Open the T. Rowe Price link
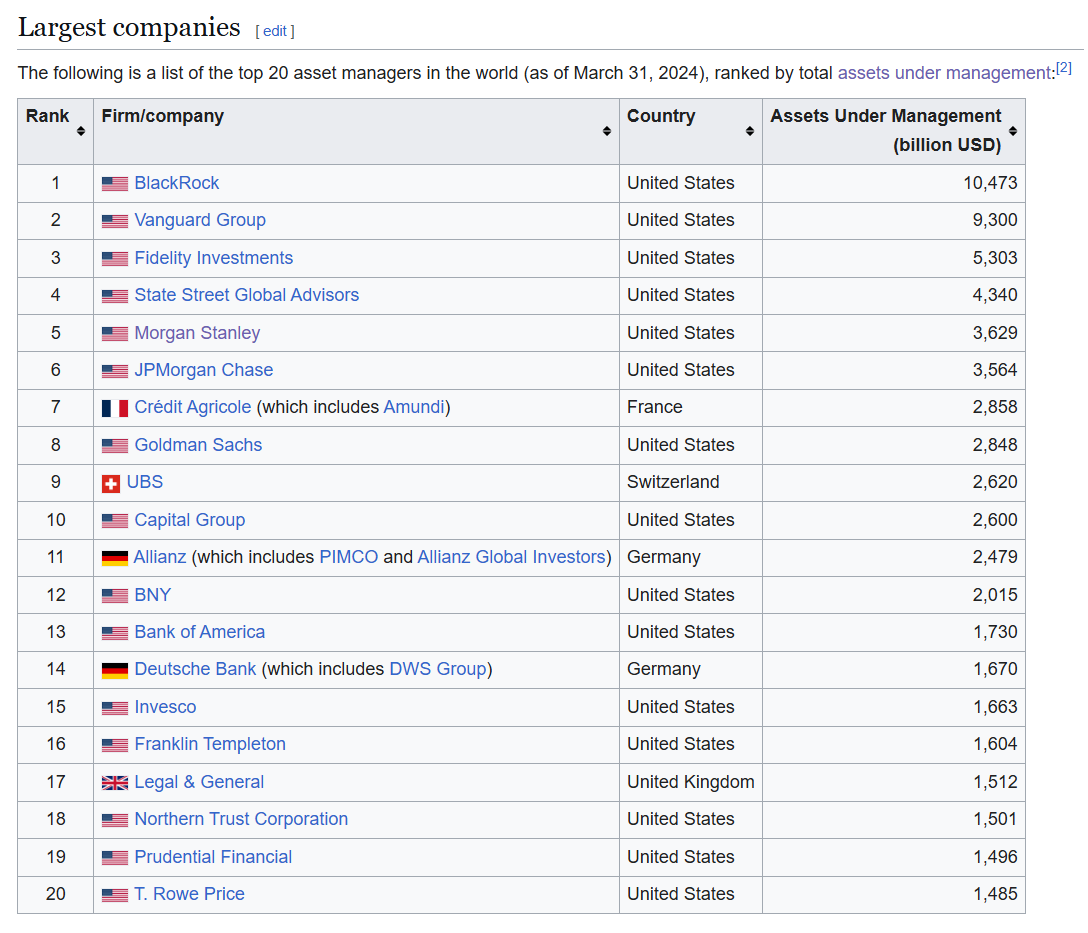Viewport: 1088px width, 933px height. coord(189,894)
